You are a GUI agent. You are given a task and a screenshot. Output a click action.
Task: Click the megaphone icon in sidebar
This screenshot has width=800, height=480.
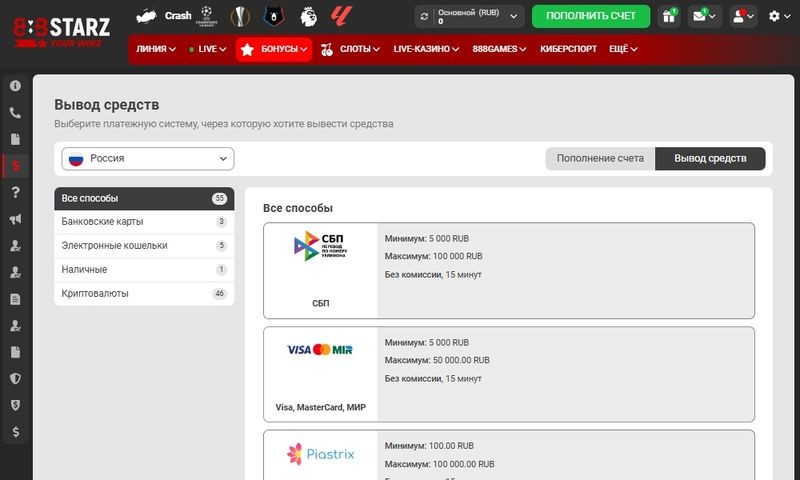15,219
